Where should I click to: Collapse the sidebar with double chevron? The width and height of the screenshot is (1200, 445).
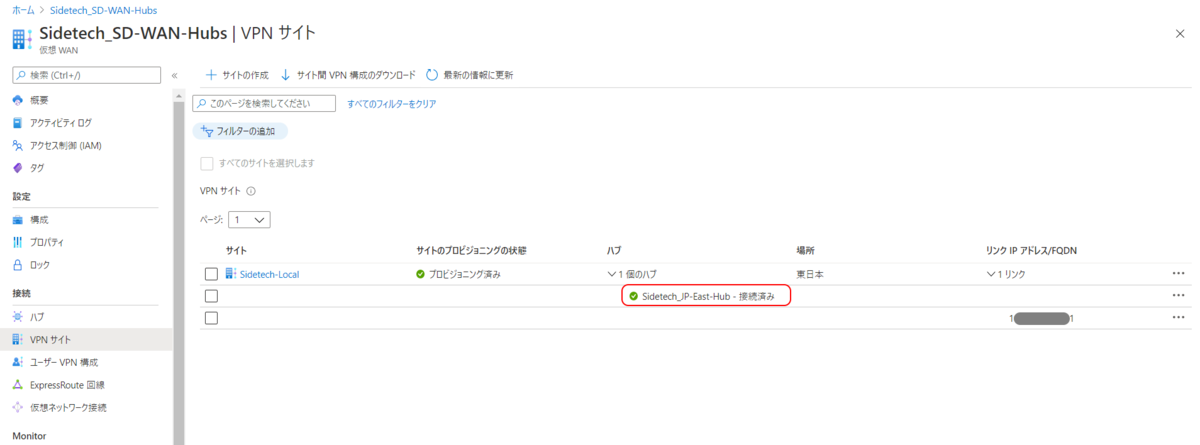coord(174,75)
